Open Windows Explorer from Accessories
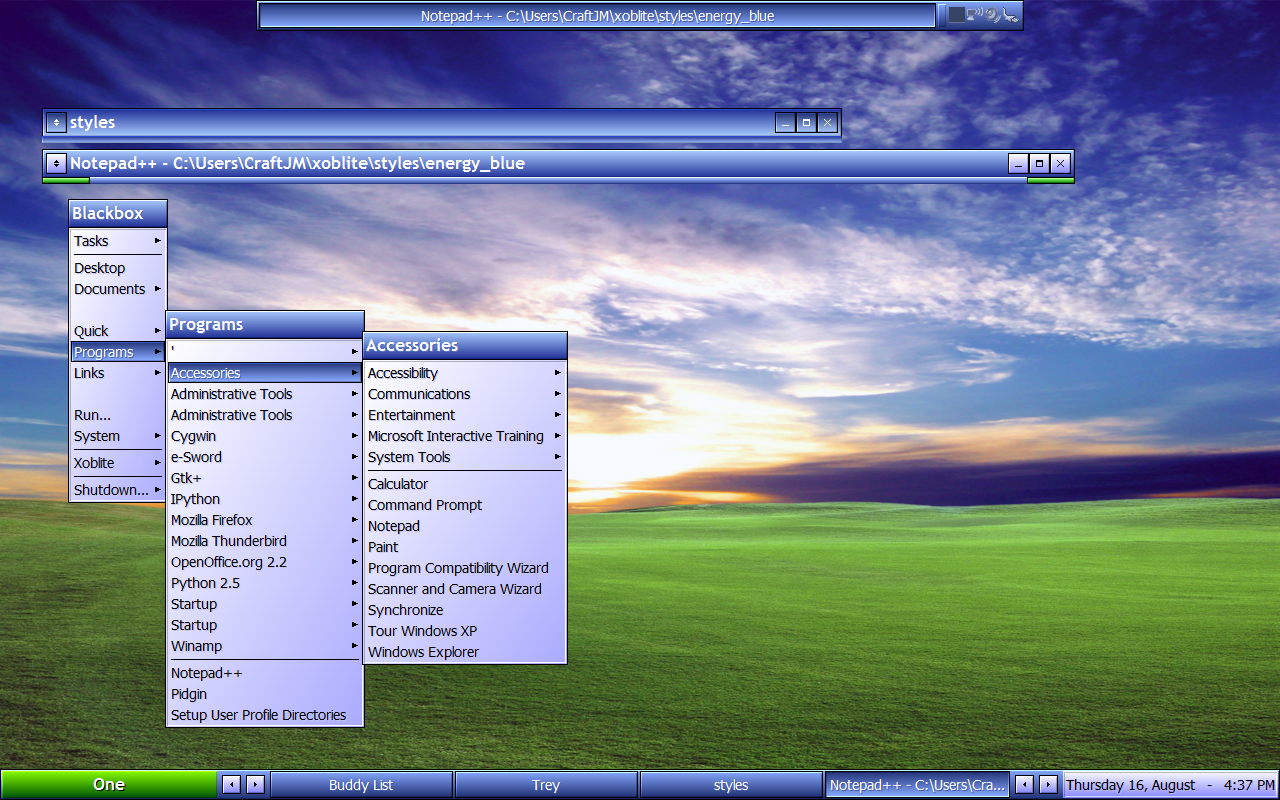This screenshot has height=800, width=1280. [x=465, y=652]
